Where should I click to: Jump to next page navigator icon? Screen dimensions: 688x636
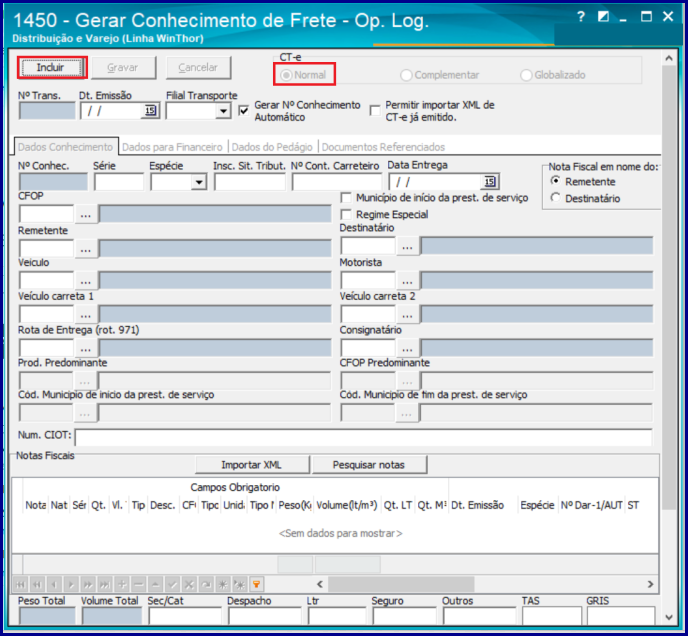click(88, 585)
